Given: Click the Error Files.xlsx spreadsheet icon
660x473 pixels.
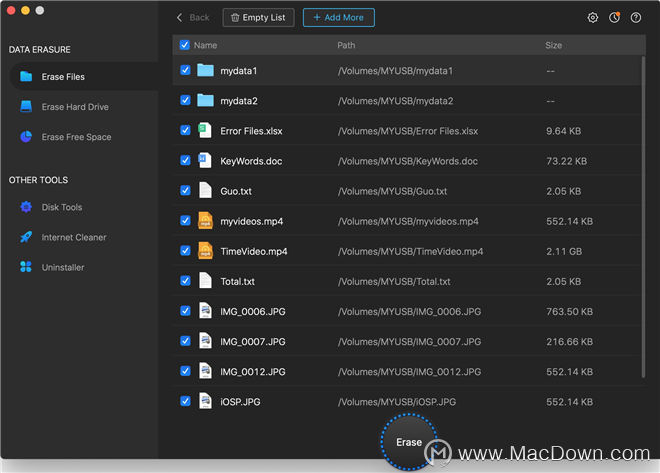Looking at the screenshot, I should click(205, 130).
